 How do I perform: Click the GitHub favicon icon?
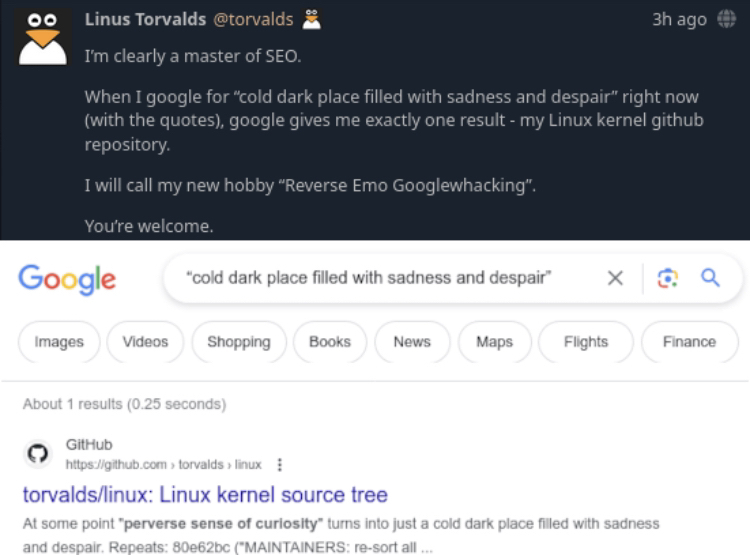[x=36, y=454]
